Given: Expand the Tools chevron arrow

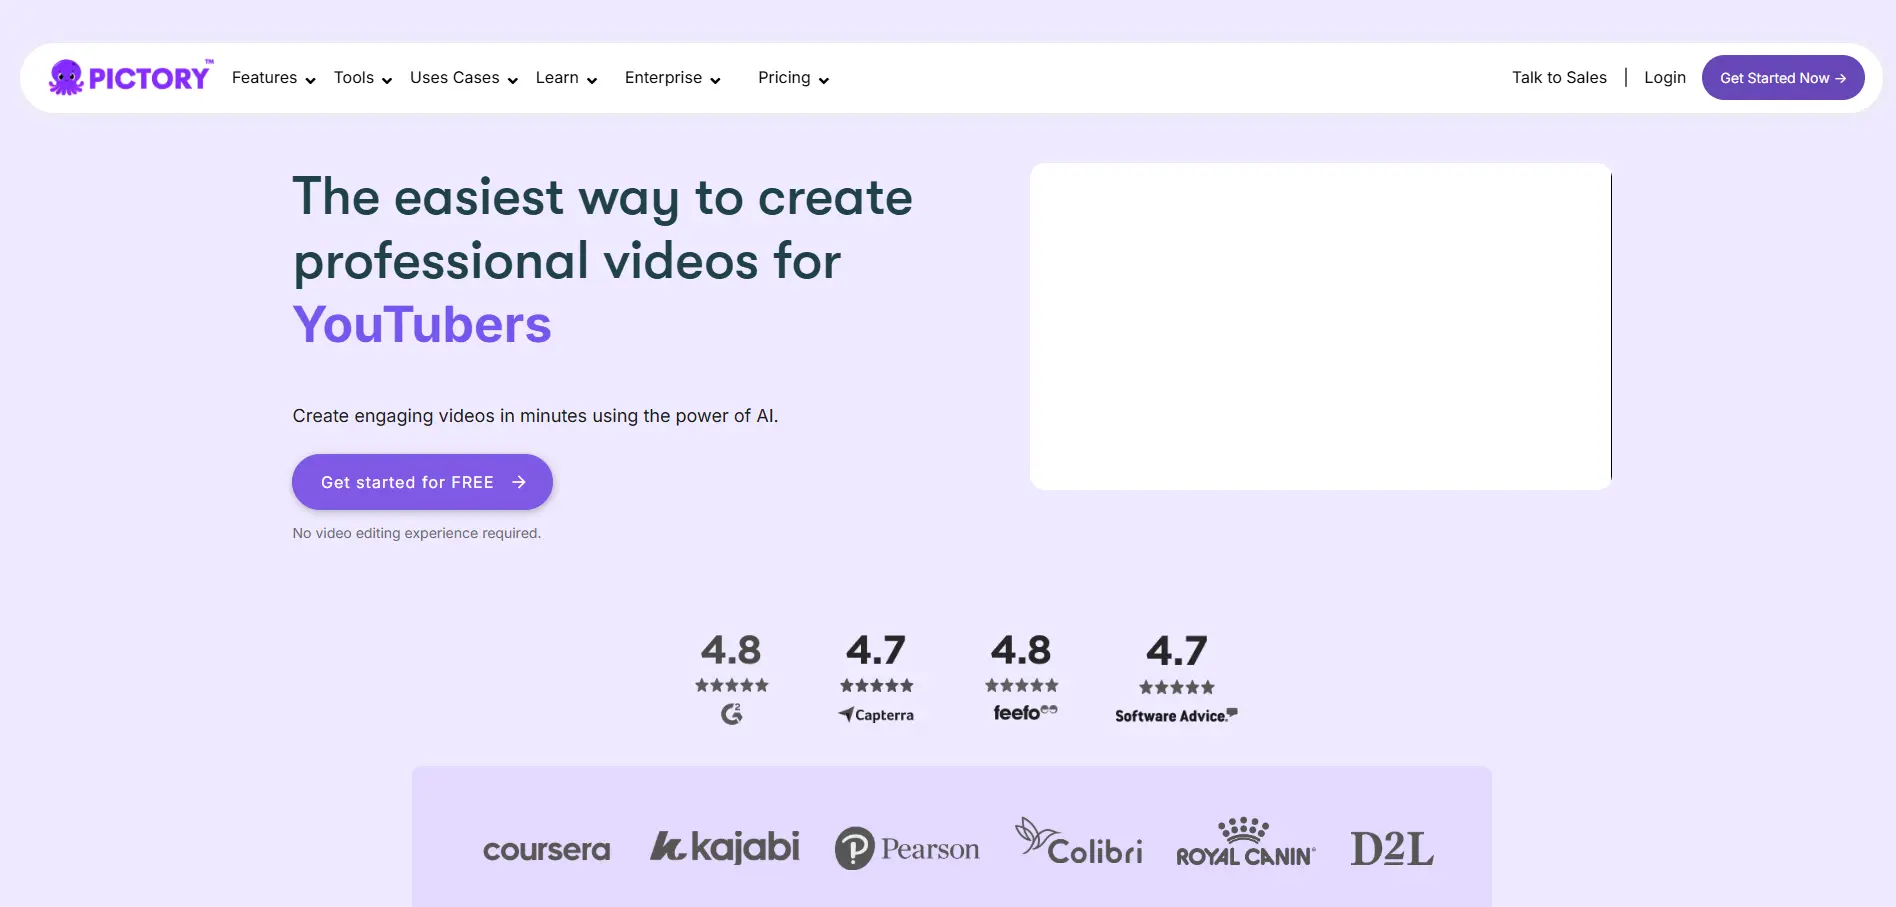Looking at the screenshot, I should pos(387,81).
